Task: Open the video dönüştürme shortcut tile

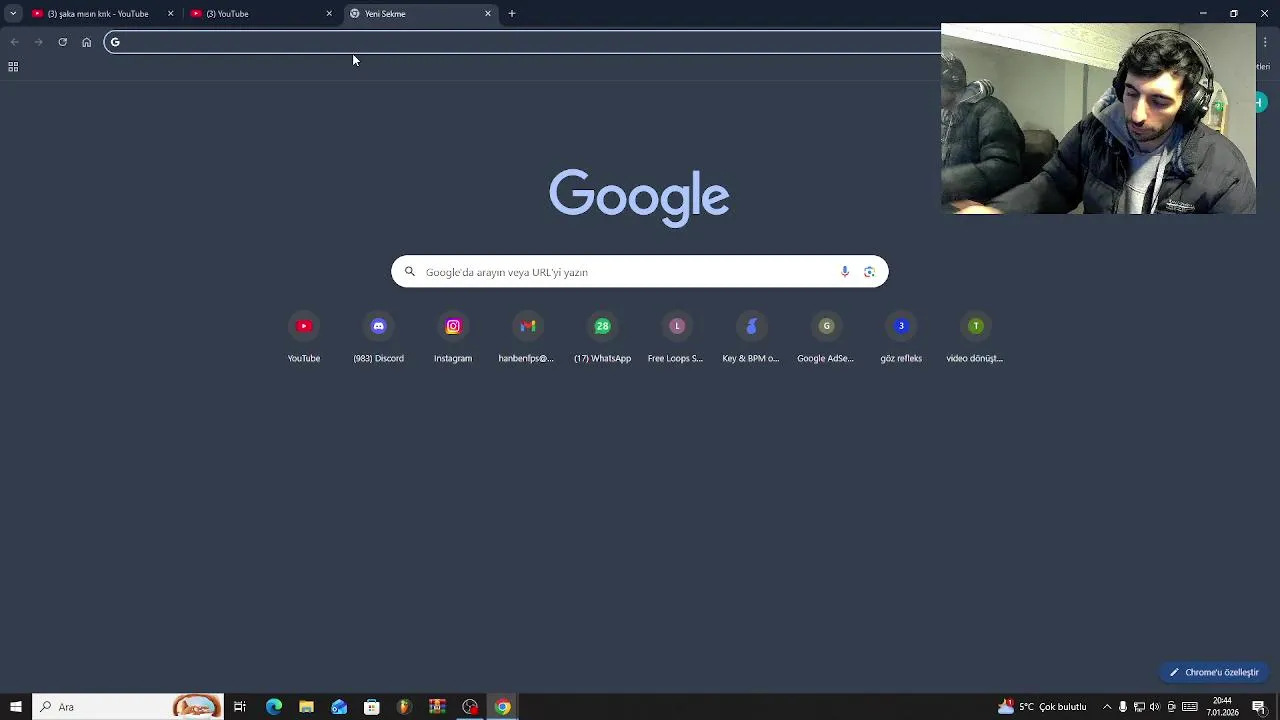Action: (975, 339)
